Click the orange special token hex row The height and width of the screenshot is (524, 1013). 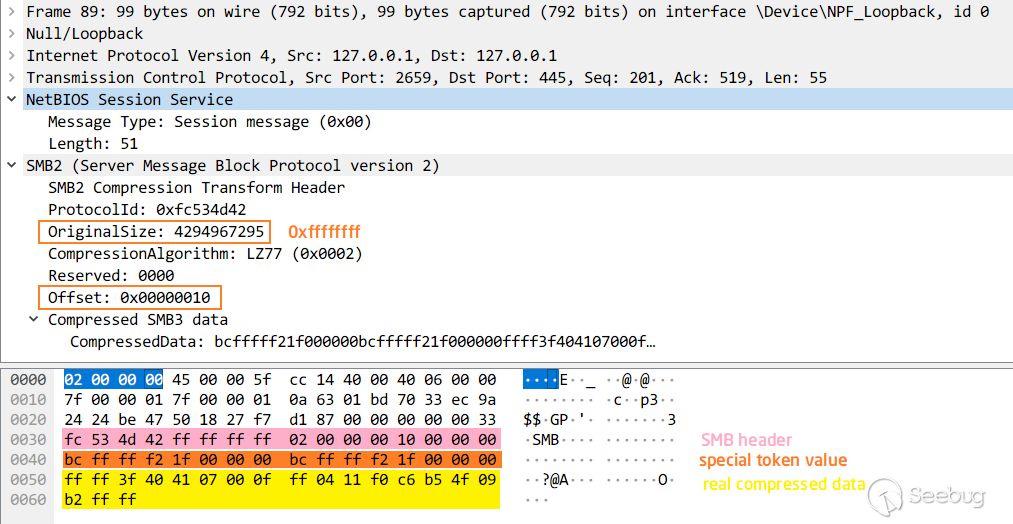coord(280,460)
